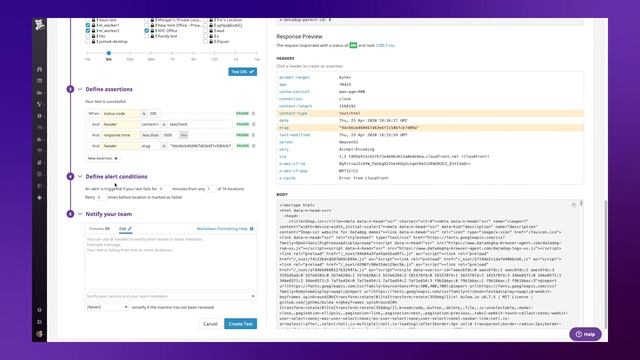Click the Cancel button

click(x=210, y=324)
